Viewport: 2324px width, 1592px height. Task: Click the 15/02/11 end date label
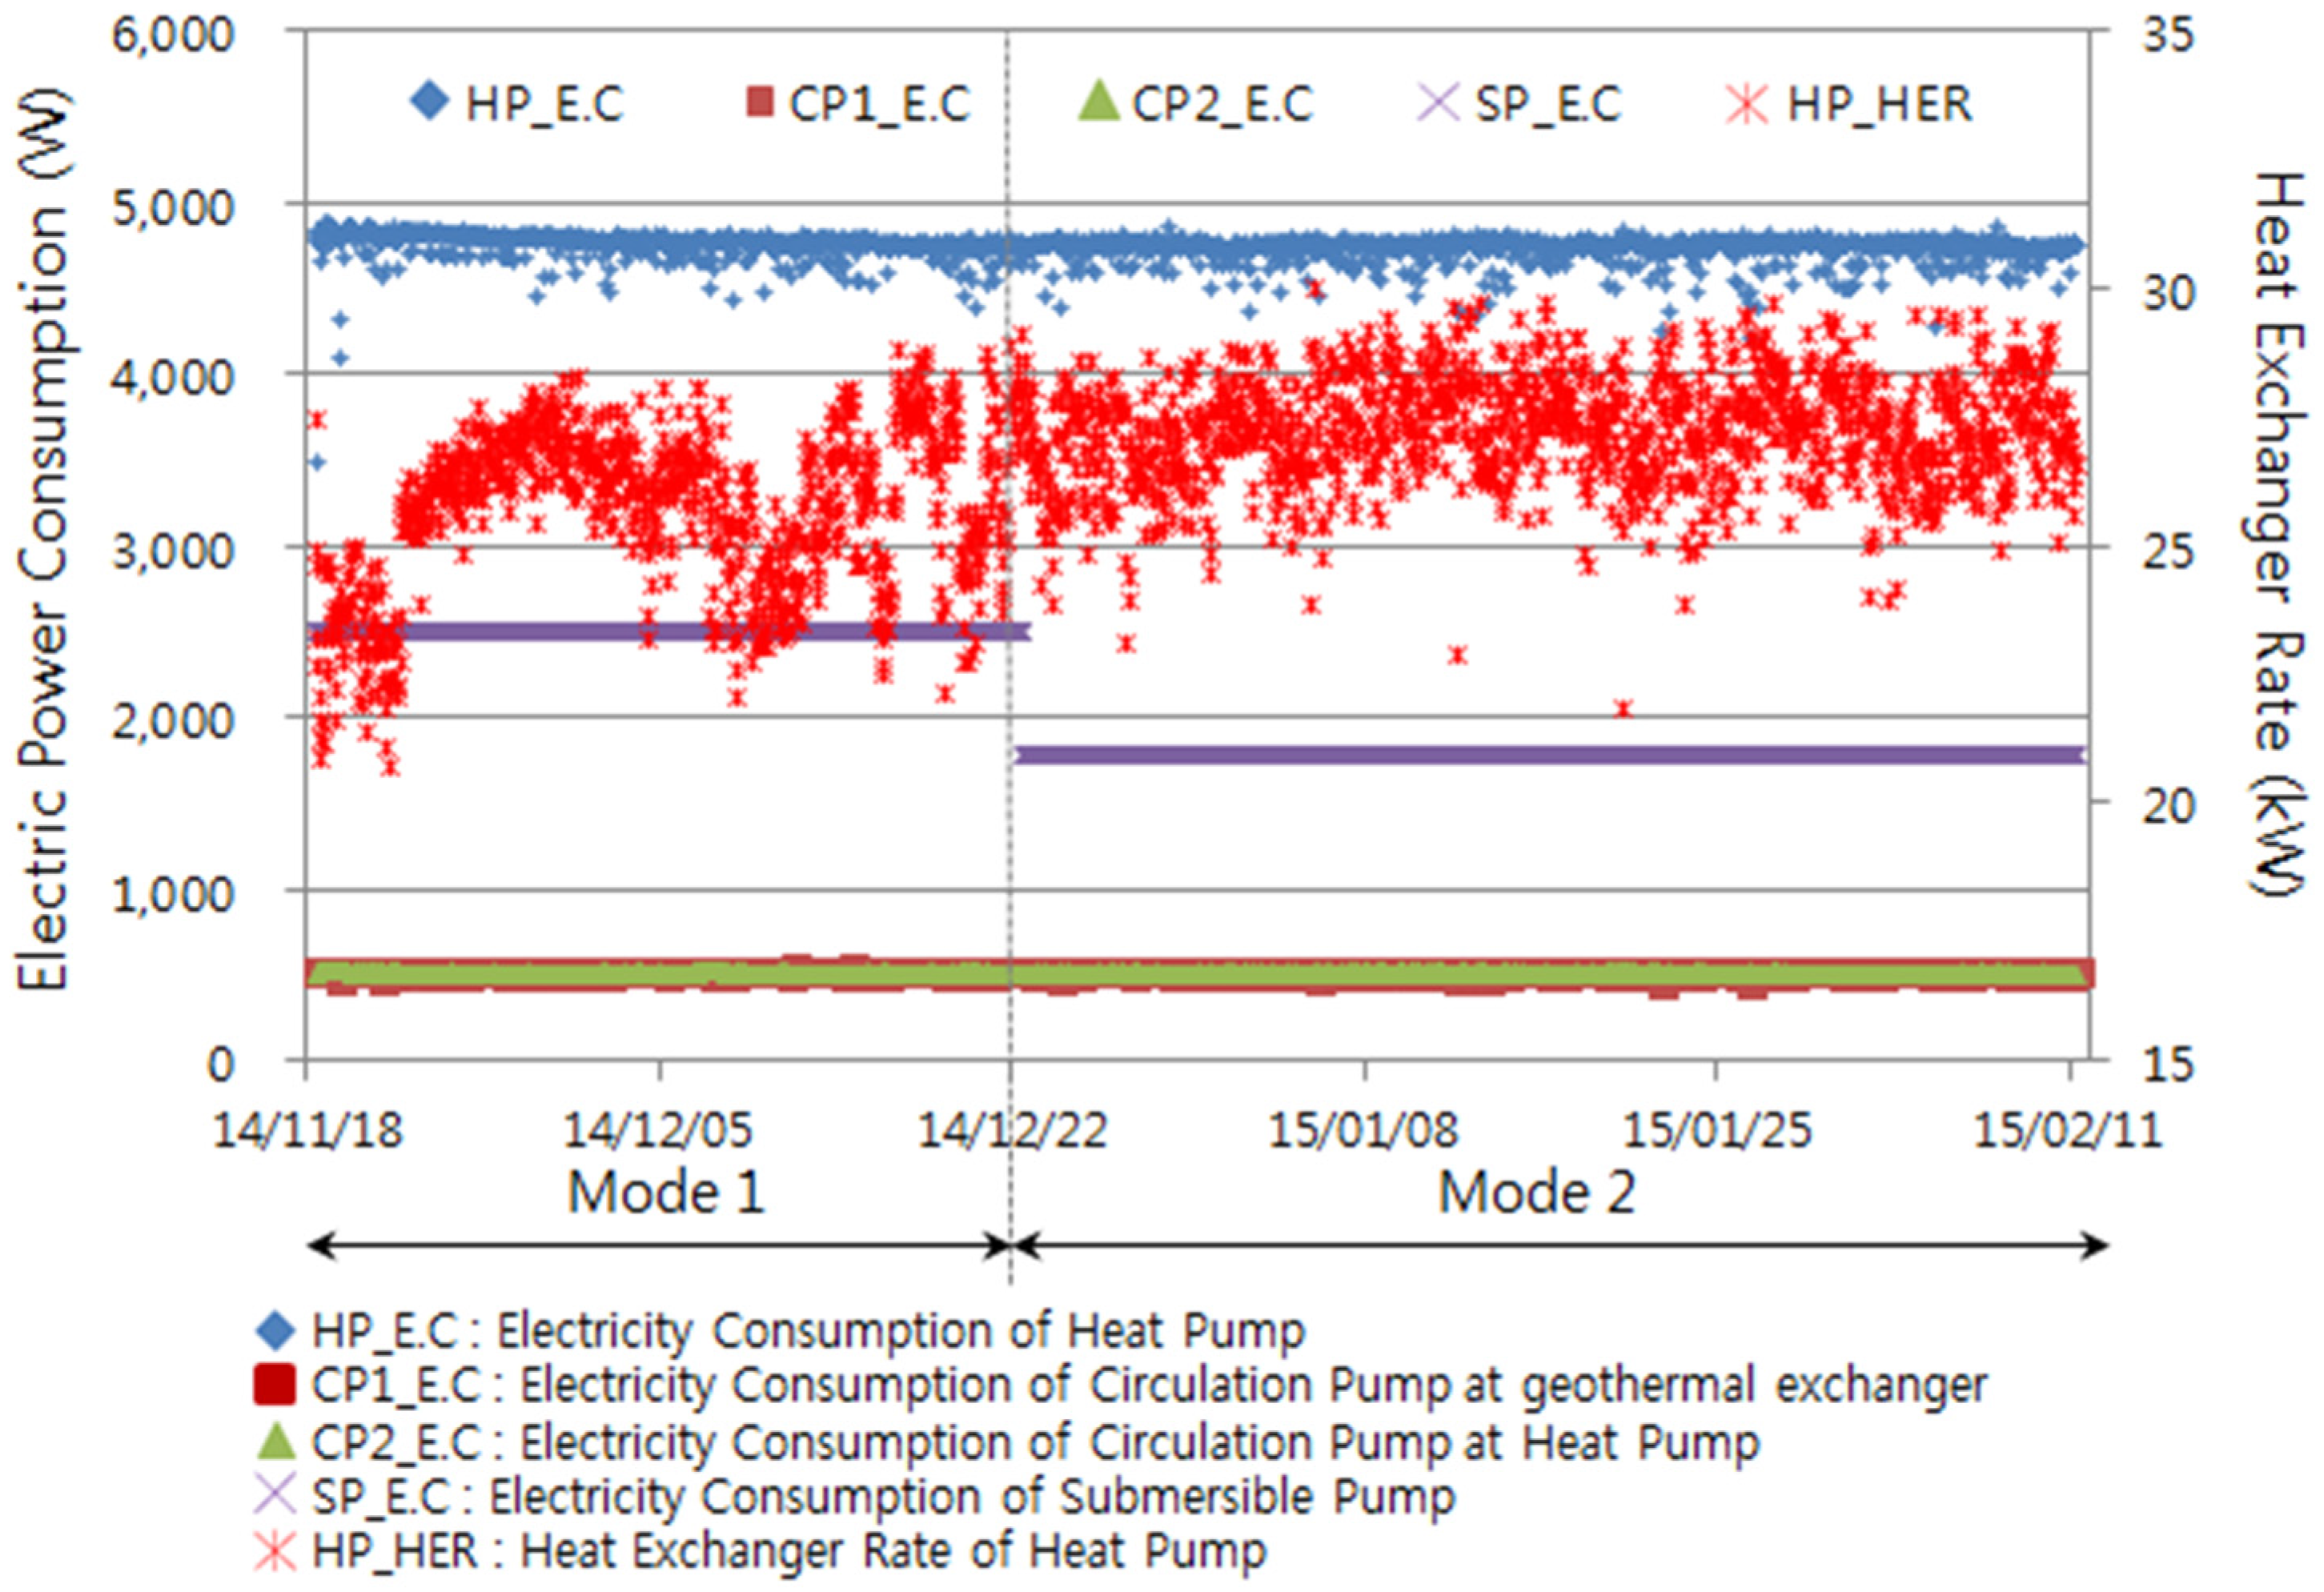pos(2068,1131)
